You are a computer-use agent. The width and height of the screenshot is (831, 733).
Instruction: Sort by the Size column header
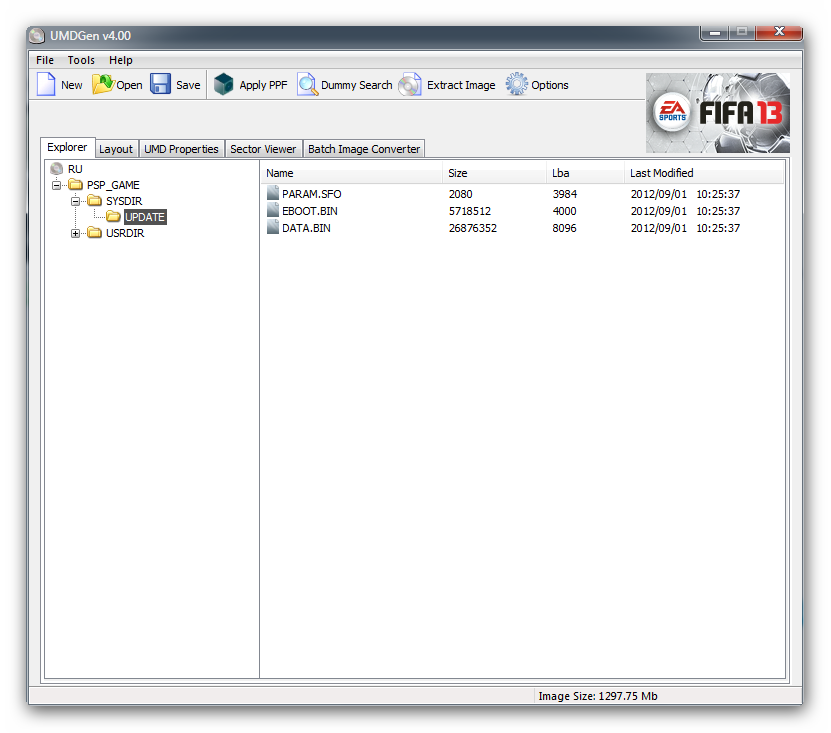(x=494, y=173)
